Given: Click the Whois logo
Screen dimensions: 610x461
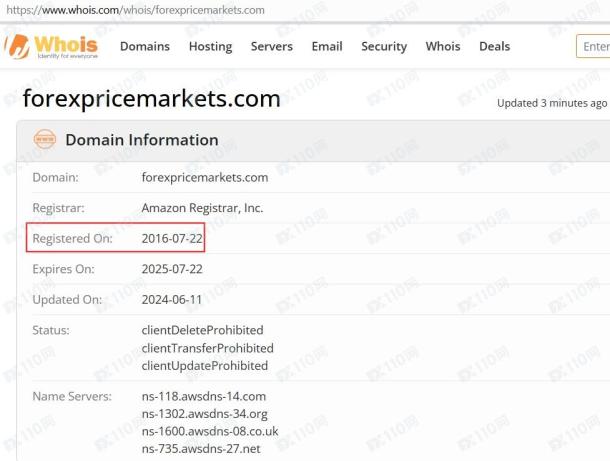Looking at the screenshot, I should [51, 47].
